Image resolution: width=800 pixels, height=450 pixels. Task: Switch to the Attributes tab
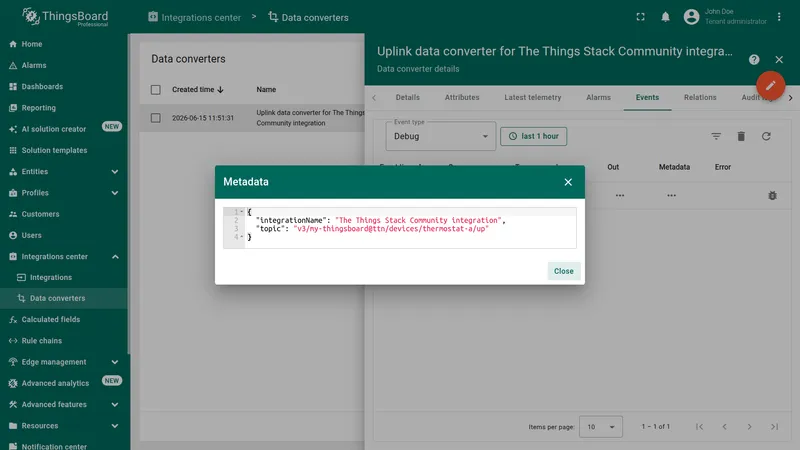tap(462, 97)
